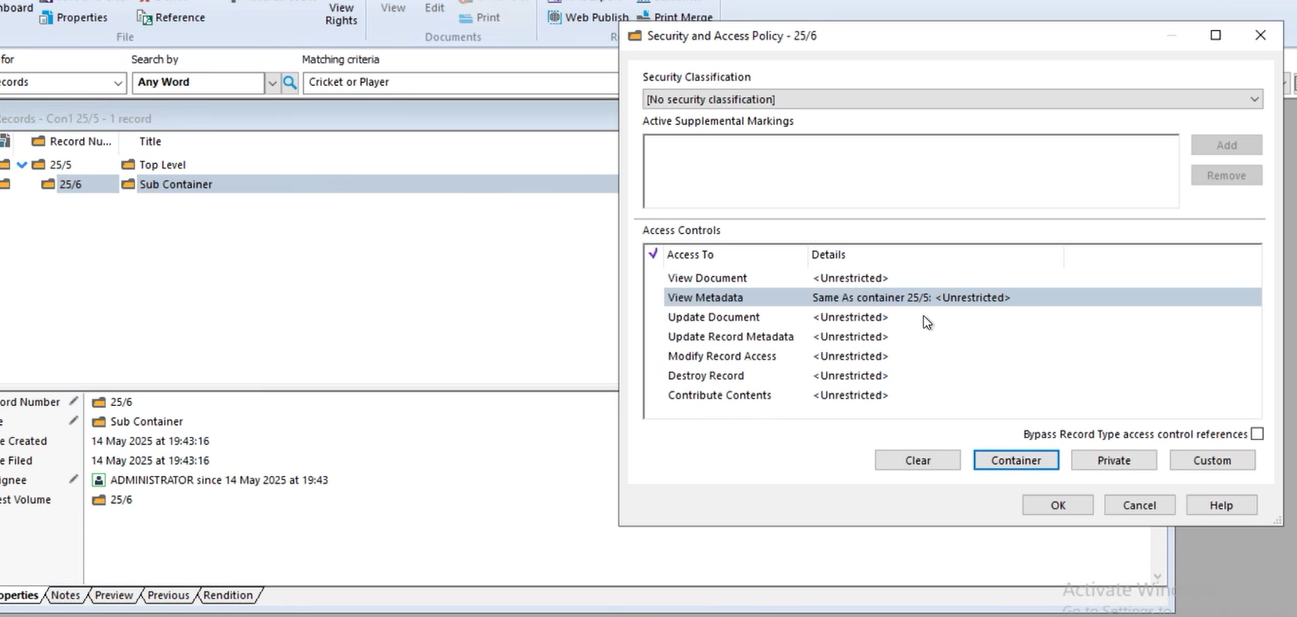Viewport: 1297px width, 617px height.
Task: Click the folder icon beside record 25/5
Action: click(x=38, y=165)
